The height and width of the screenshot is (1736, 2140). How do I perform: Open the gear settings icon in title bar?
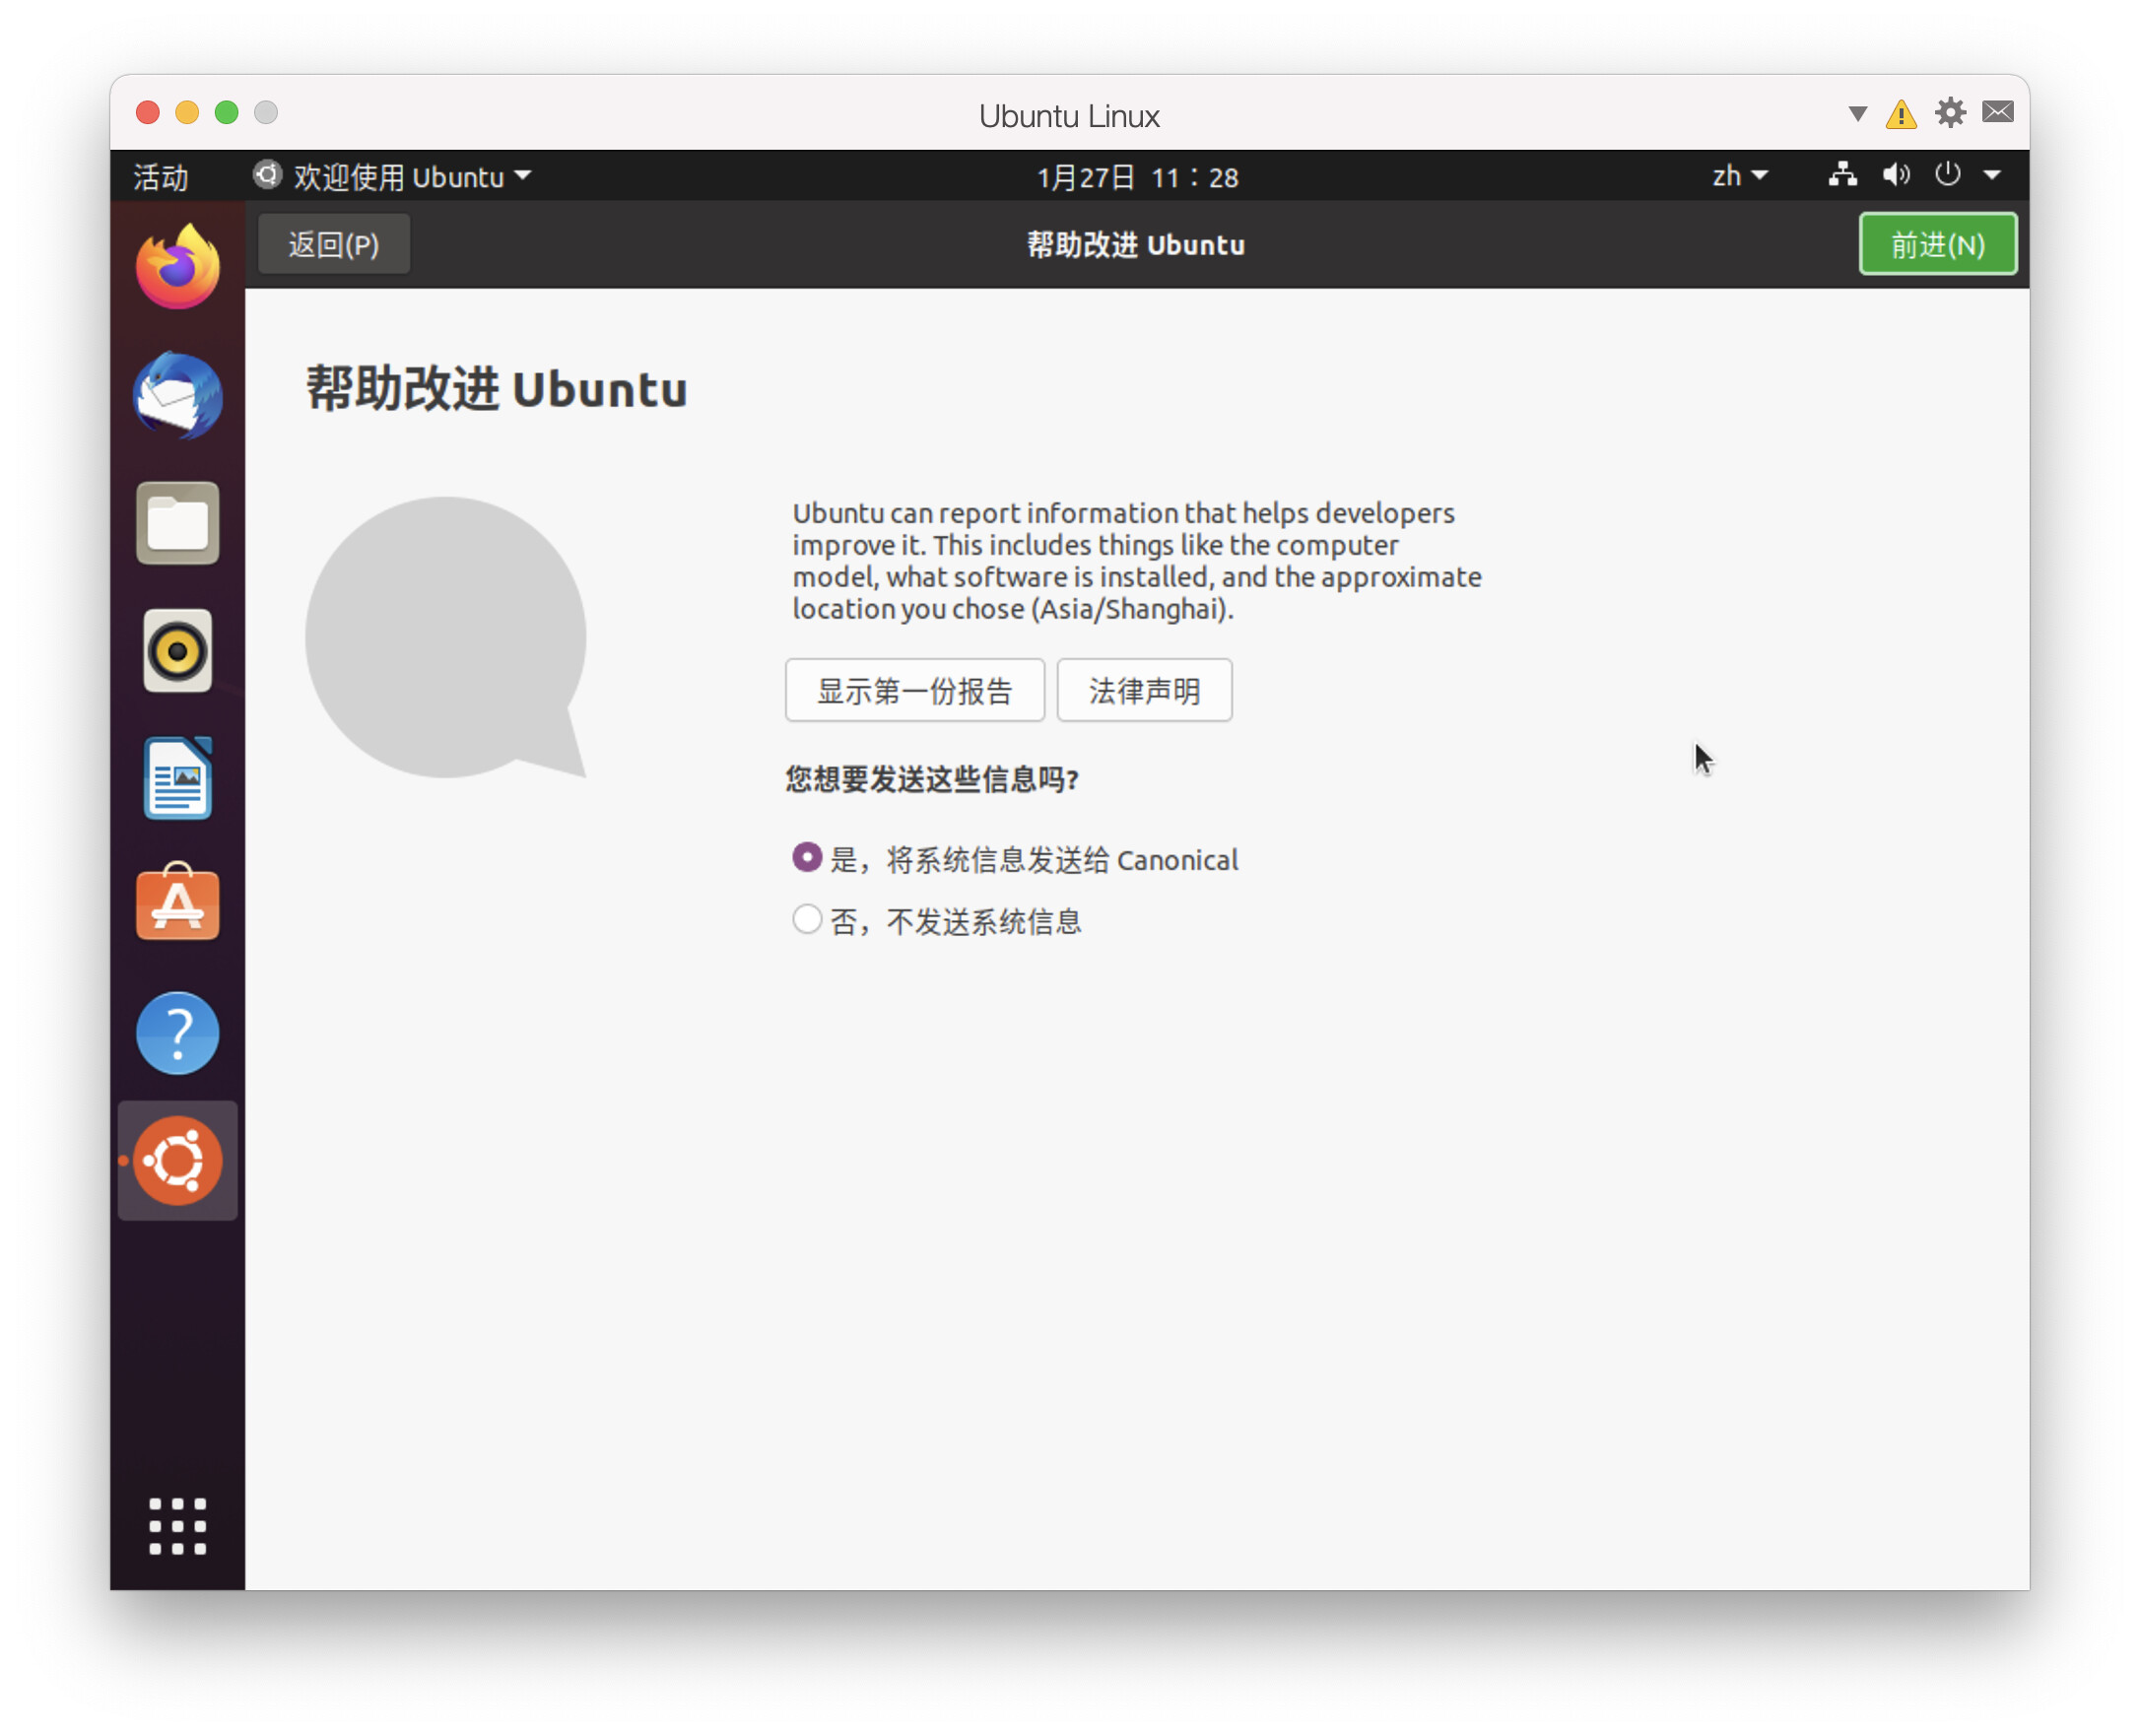point(1950,113)
